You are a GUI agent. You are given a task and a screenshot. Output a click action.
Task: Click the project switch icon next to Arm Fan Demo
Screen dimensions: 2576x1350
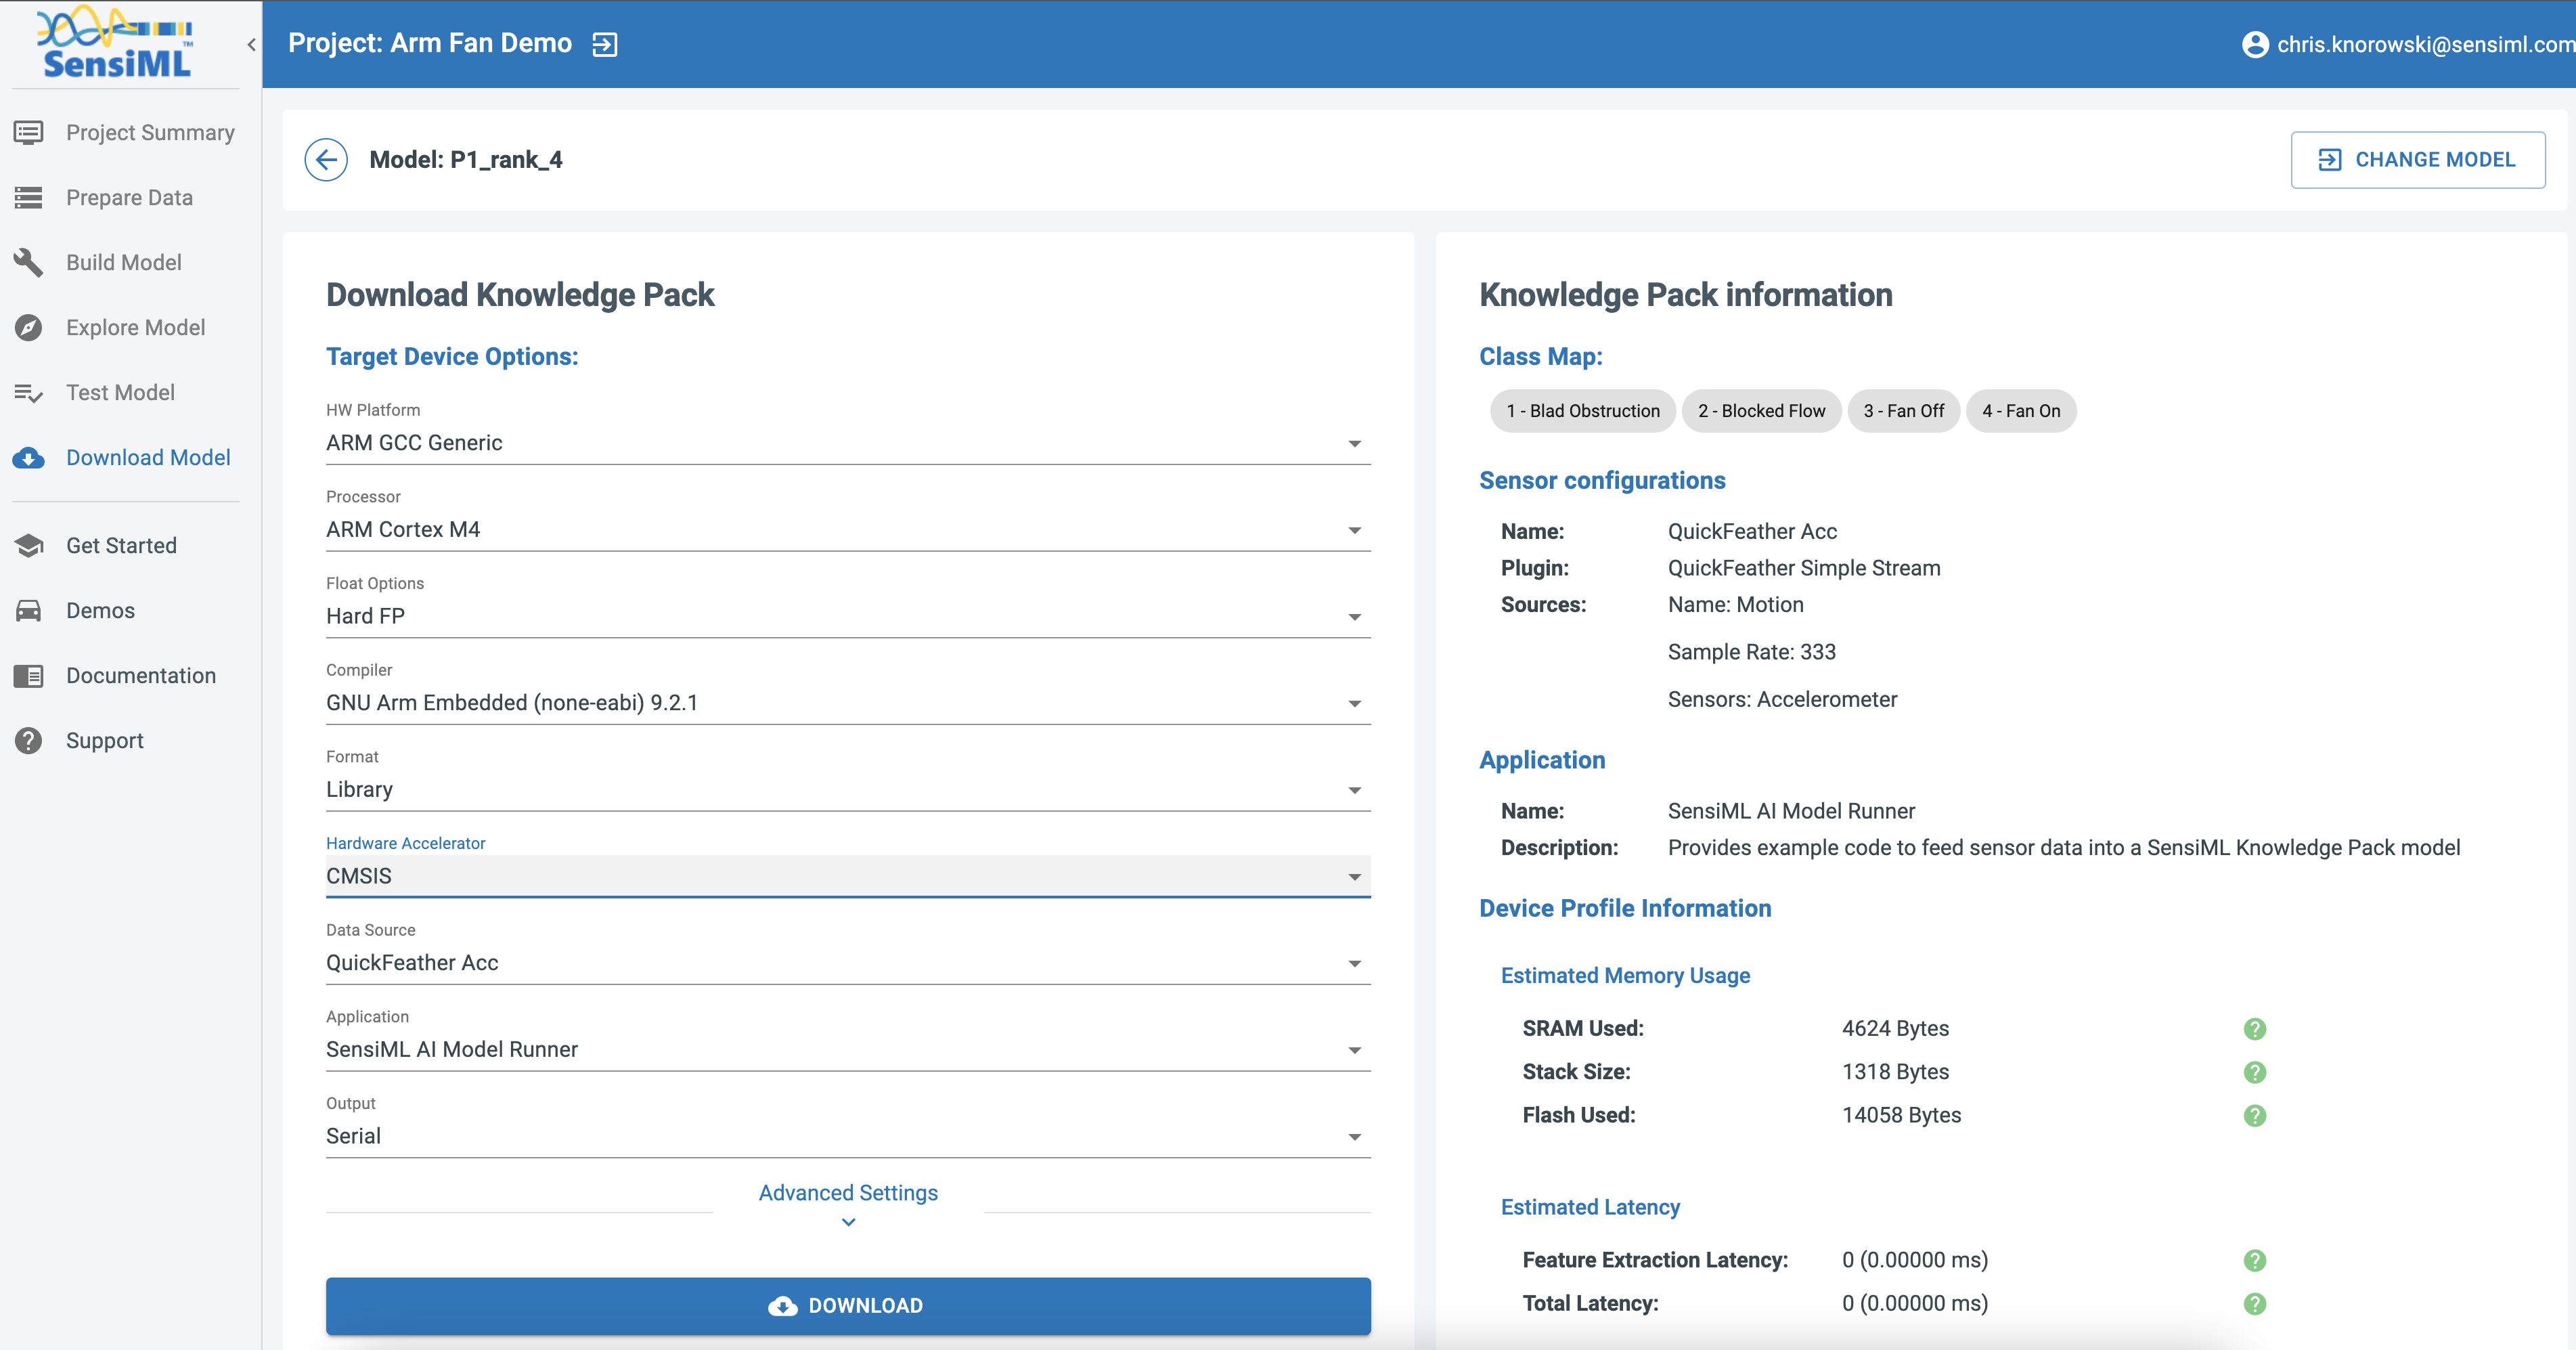[x=605, y=44]
